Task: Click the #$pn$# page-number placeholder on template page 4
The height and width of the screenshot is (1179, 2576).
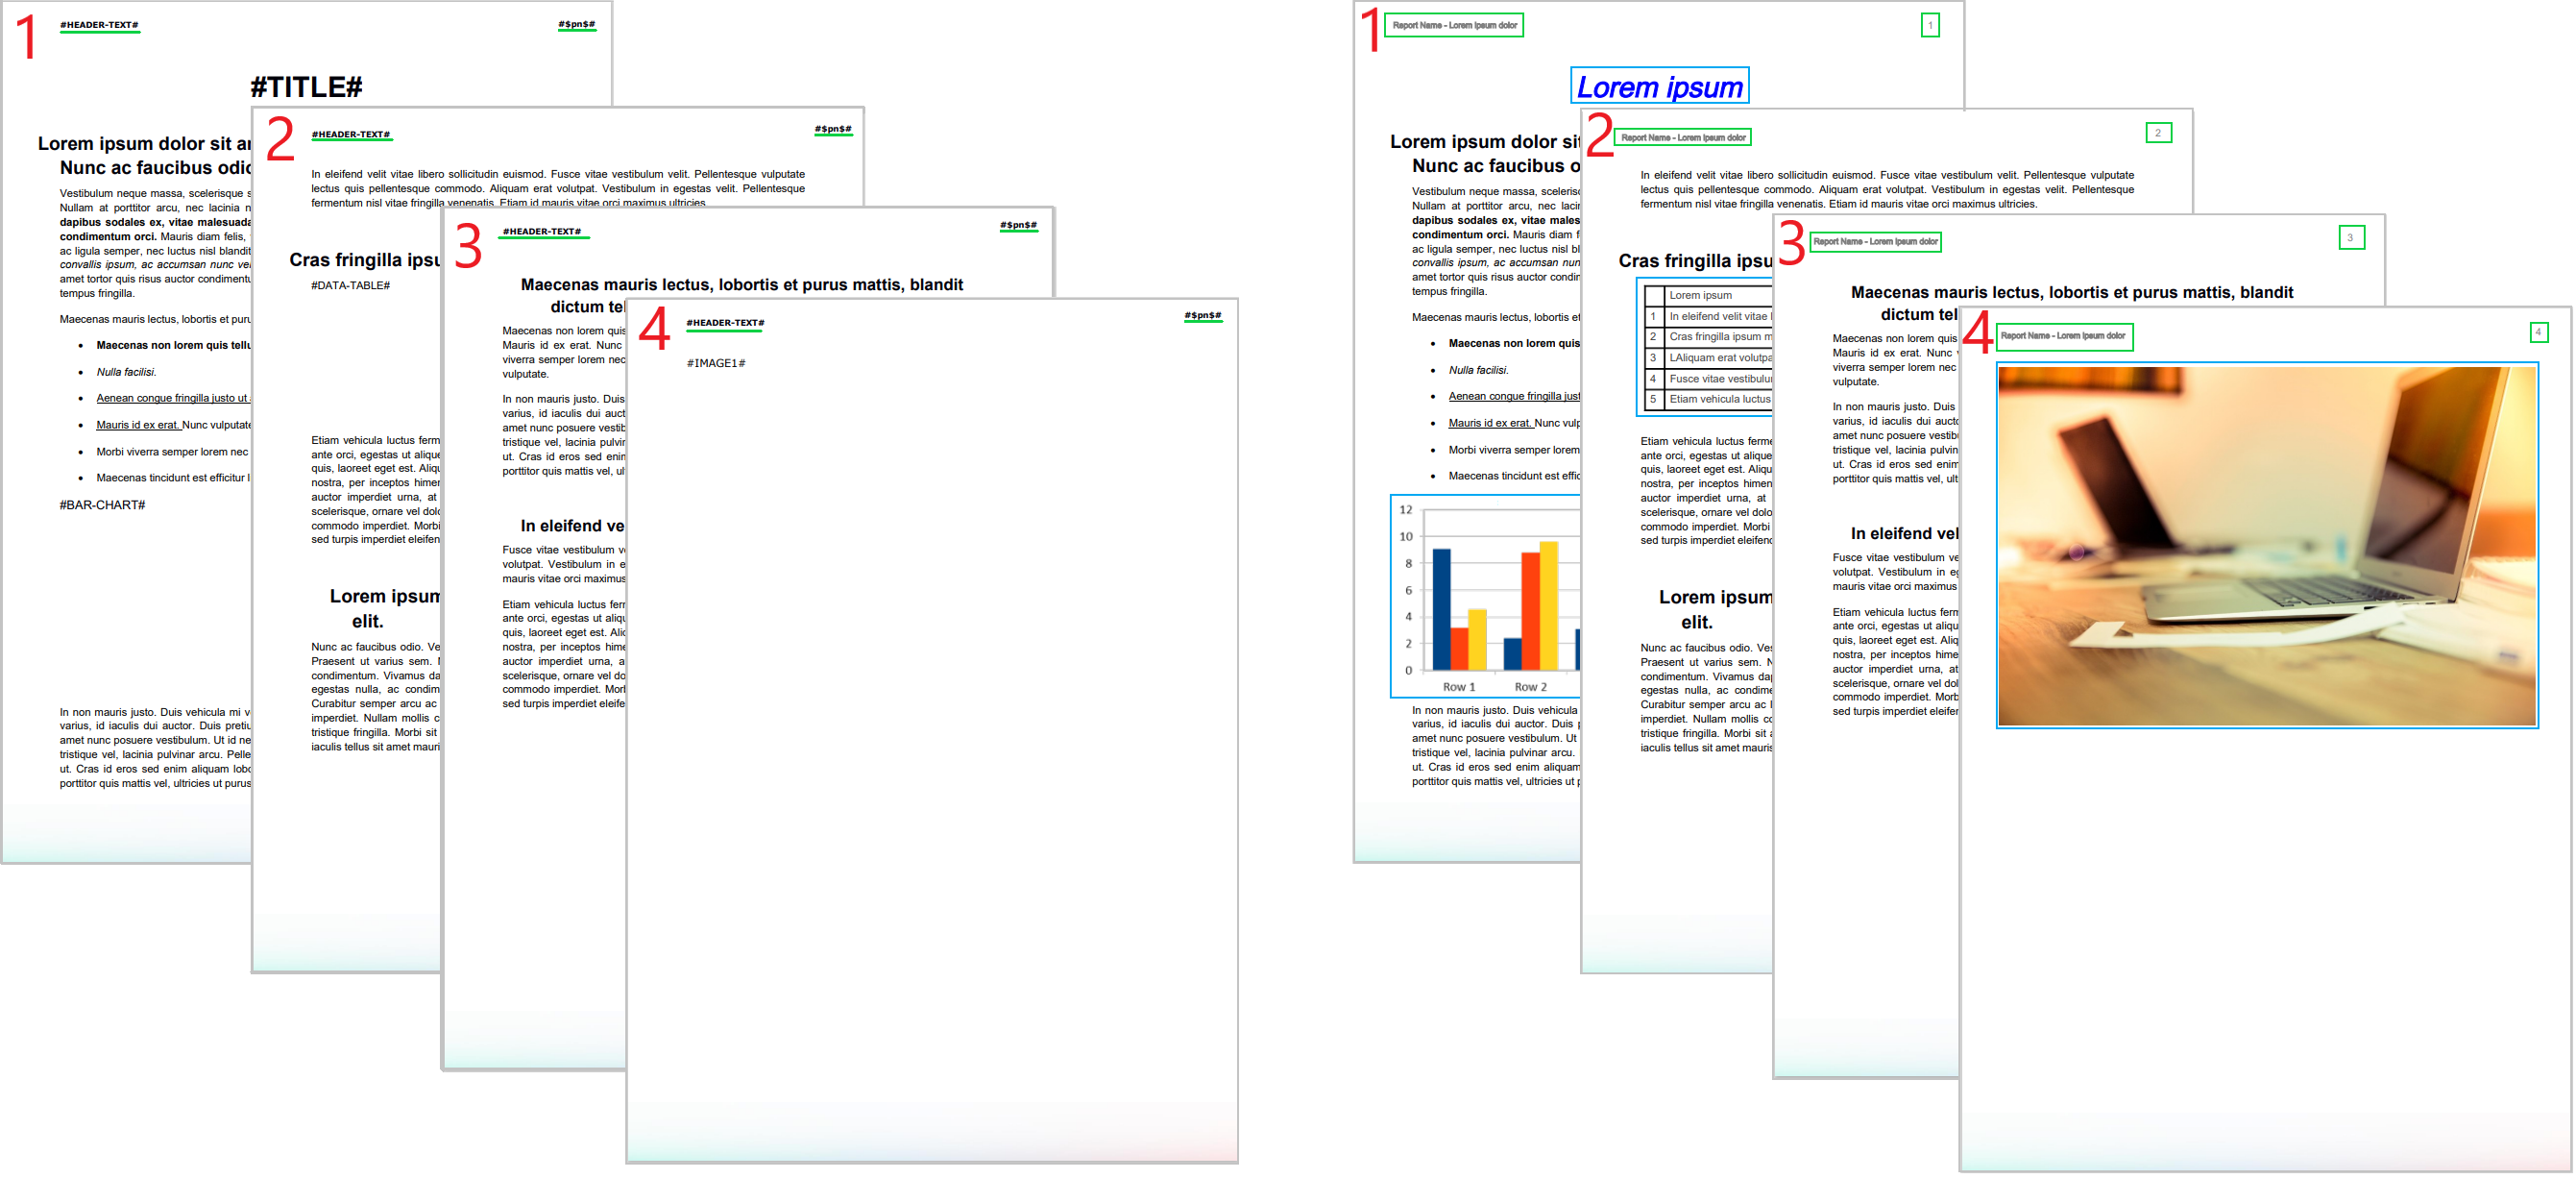Action: coord(1202,315)
